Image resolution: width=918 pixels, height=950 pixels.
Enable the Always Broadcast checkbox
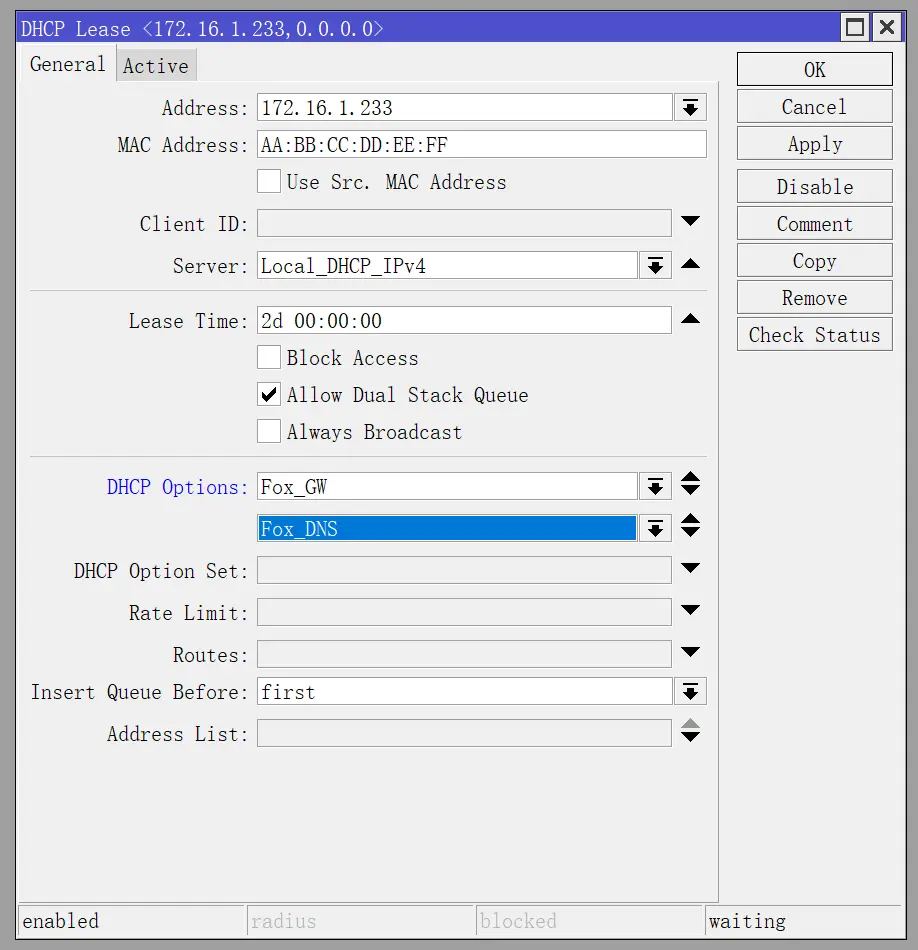268,431
